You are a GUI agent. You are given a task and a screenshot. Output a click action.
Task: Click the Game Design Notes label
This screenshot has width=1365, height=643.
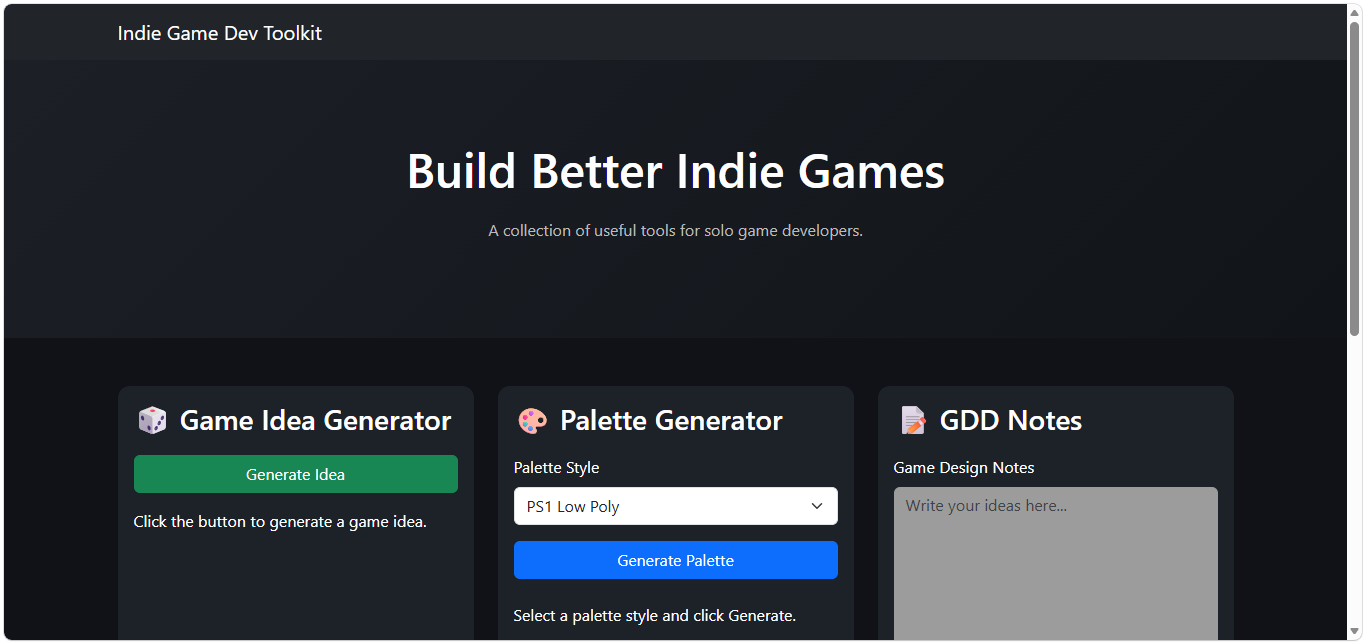click(964, 467)
